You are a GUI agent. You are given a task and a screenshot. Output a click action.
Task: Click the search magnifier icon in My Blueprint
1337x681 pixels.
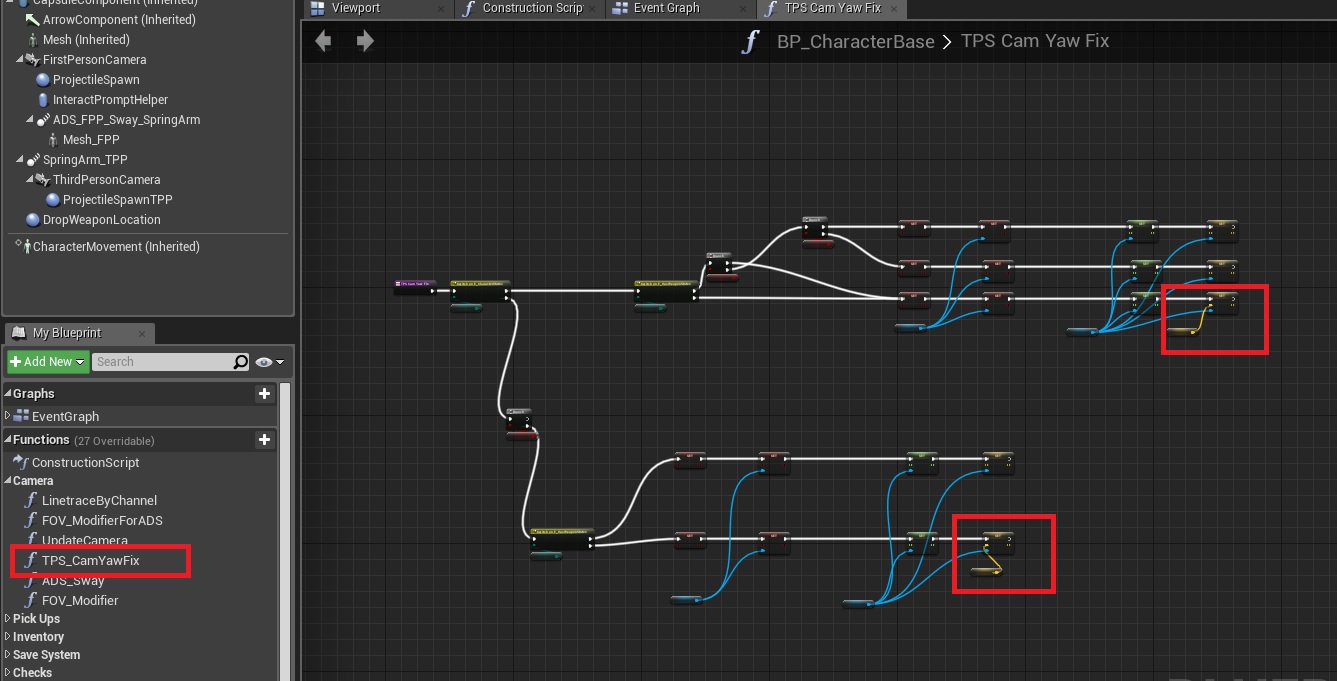pos(240,362)
